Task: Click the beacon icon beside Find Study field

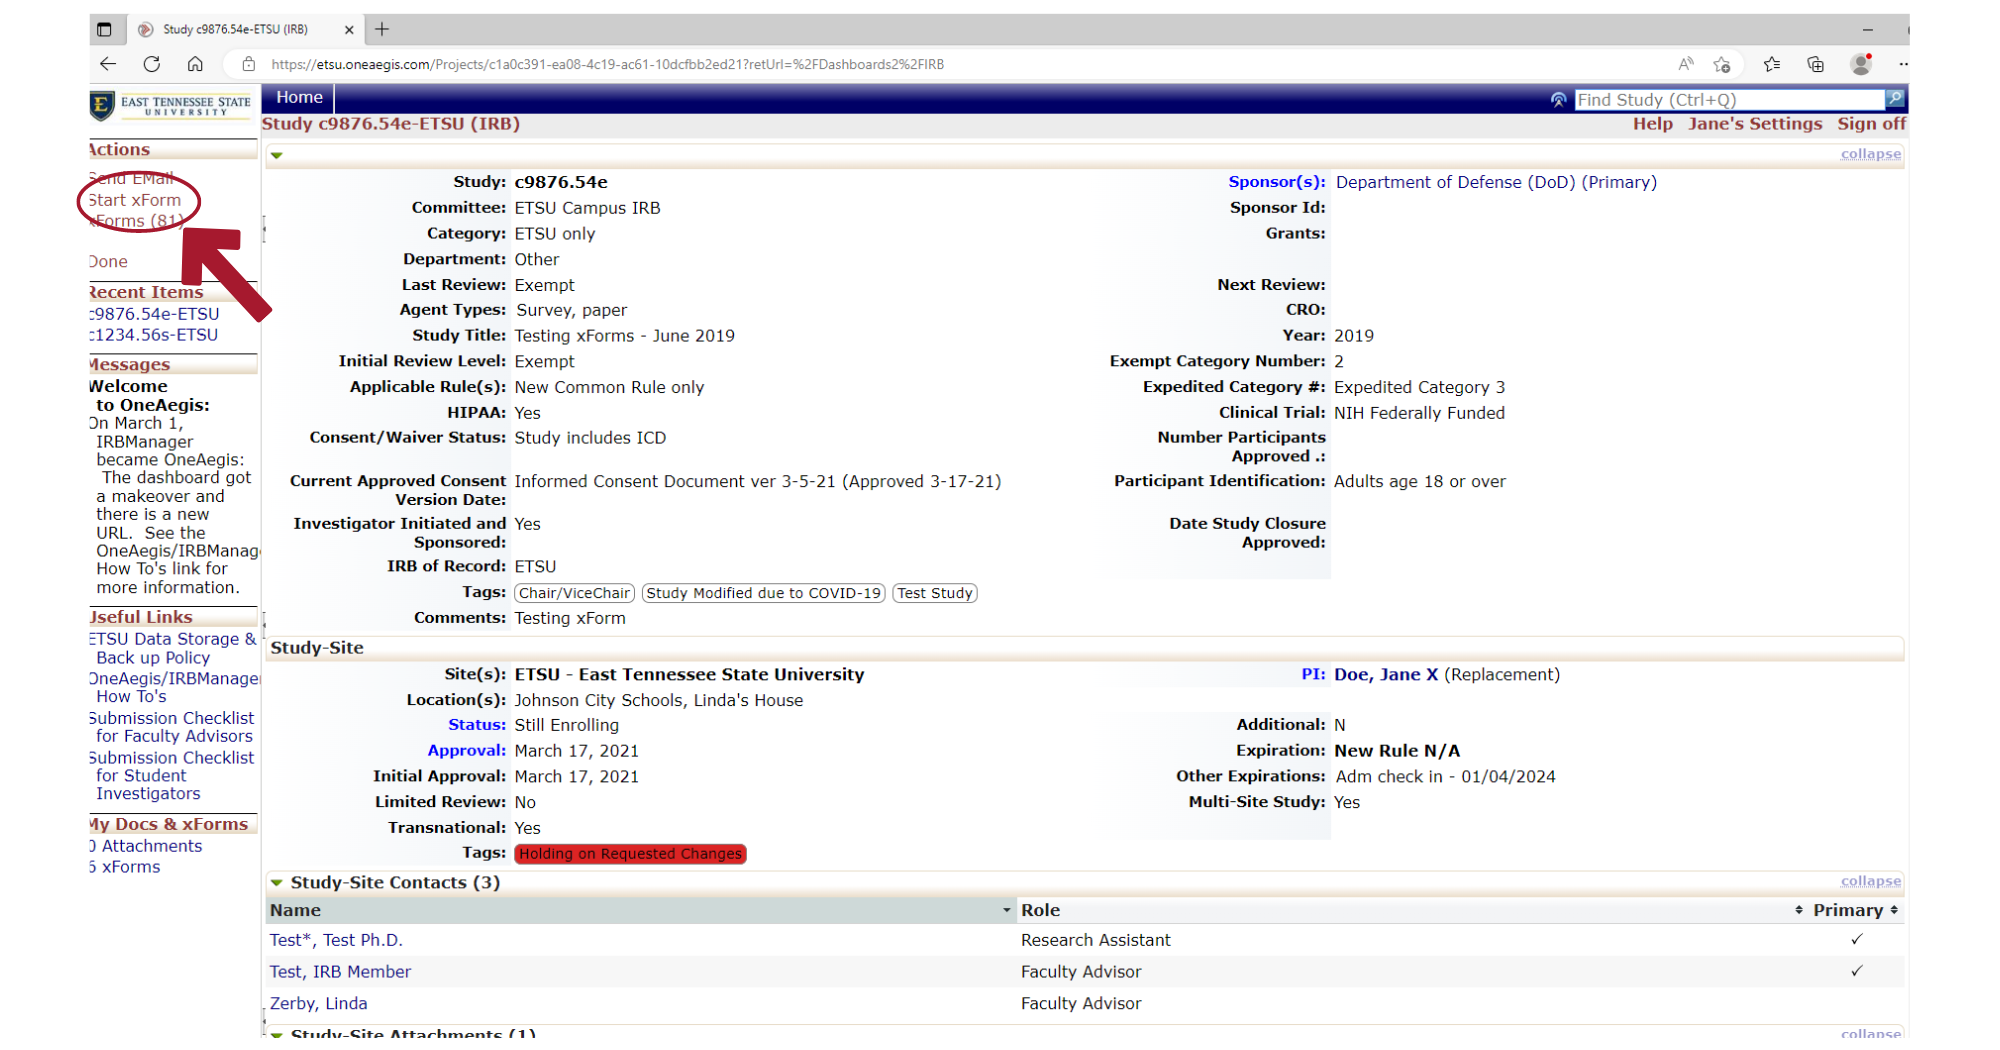Action: pos(1558,99)
